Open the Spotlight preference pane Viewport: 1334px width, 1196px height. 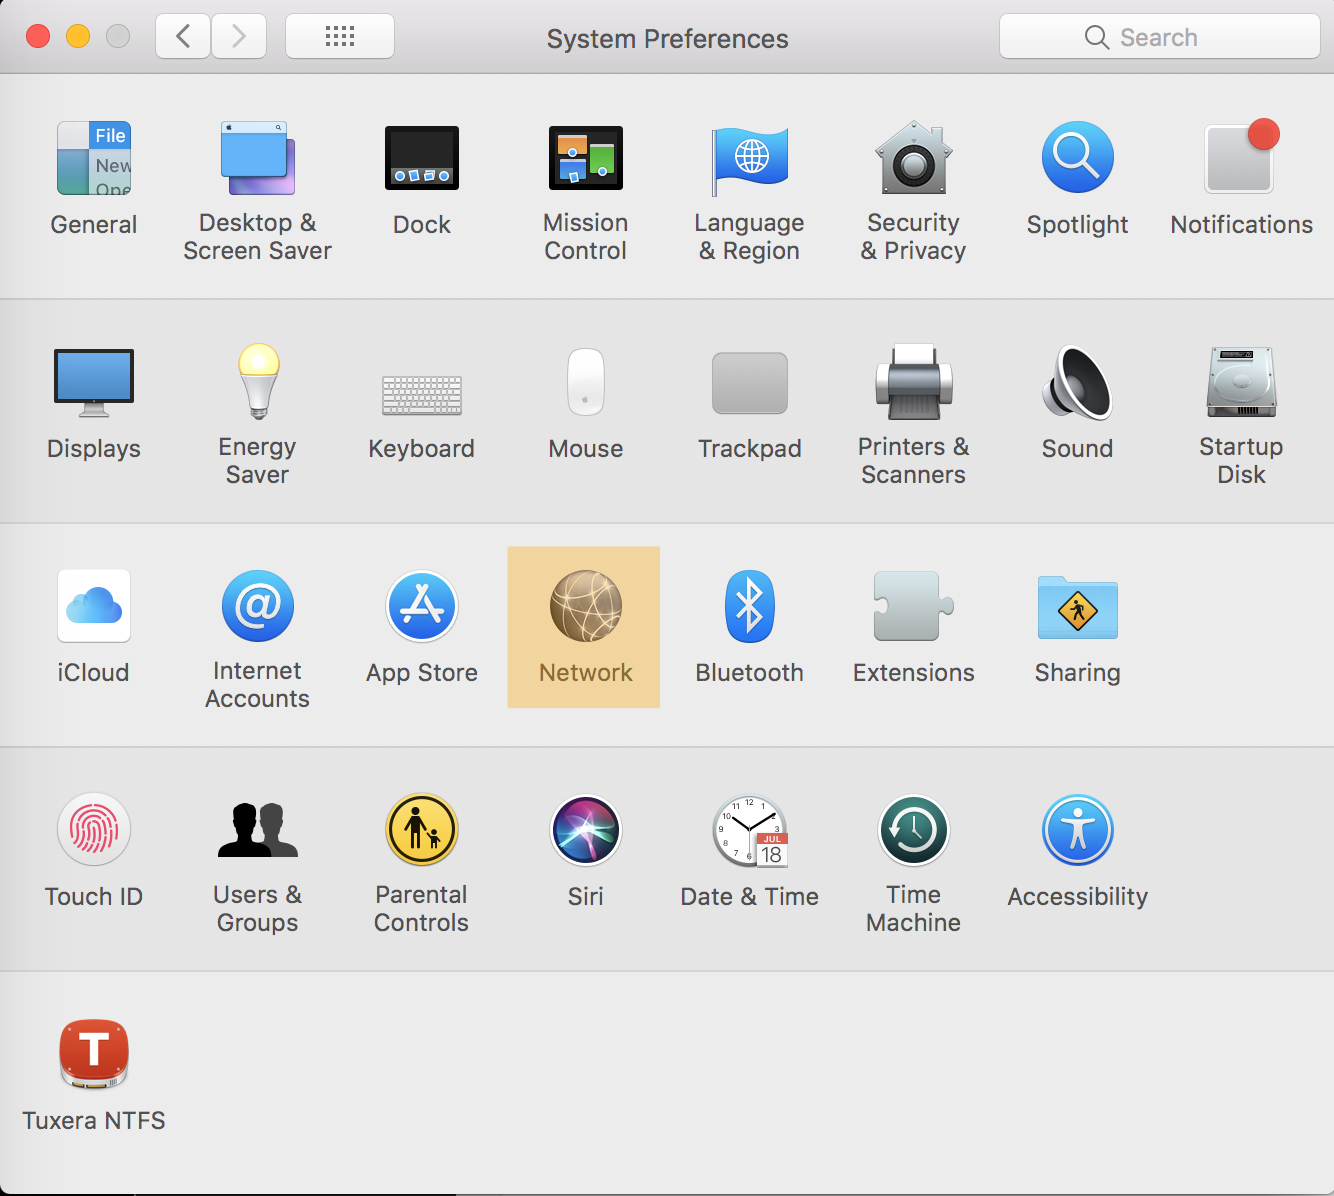1077,178
